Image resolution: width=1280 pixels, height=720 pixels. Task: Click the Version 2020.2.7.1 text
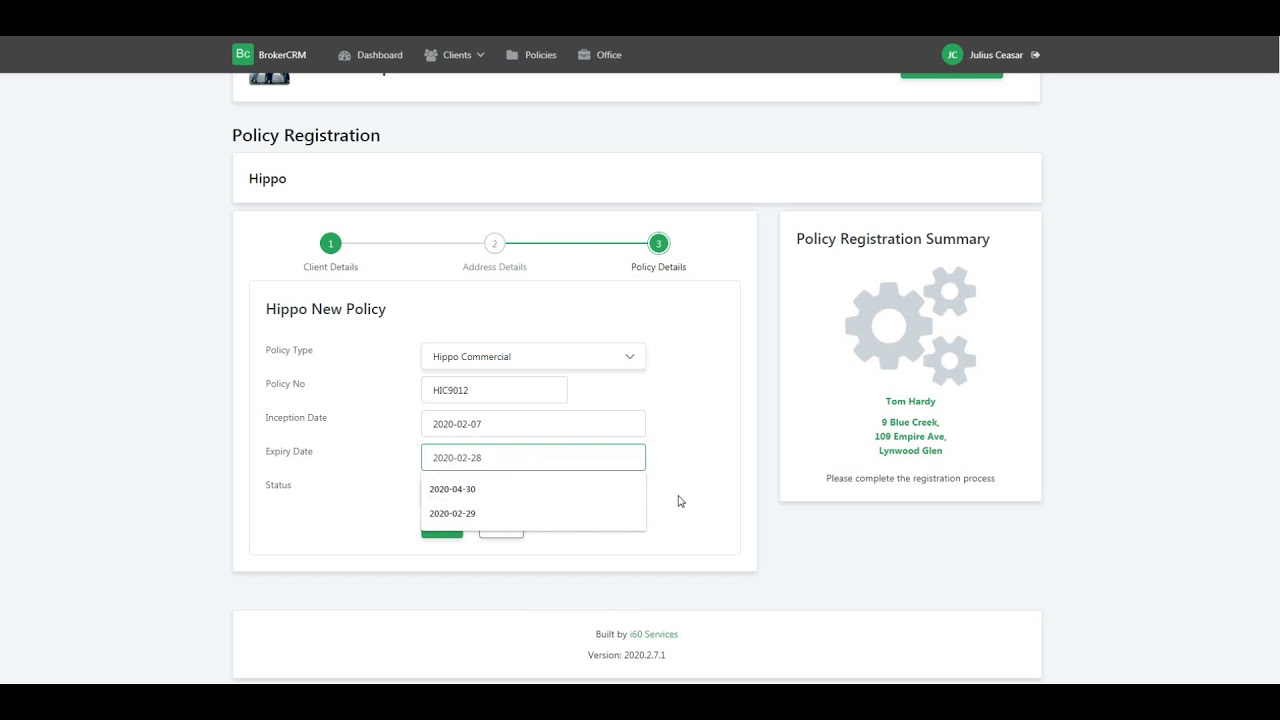(x=627, y=655)
